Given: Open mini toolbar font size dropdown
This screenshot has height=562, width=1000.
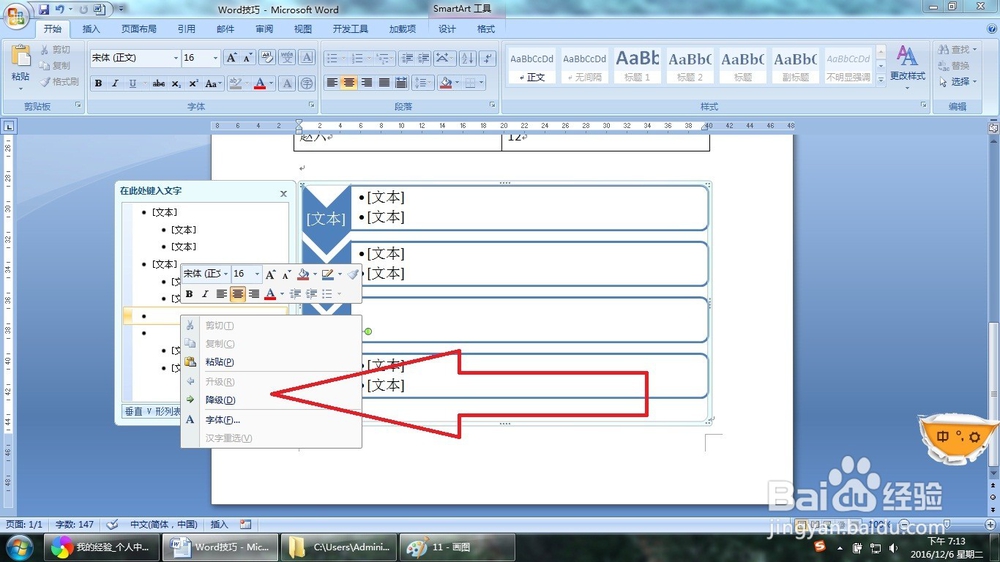Looking at the screenshot, I should 257,274.
